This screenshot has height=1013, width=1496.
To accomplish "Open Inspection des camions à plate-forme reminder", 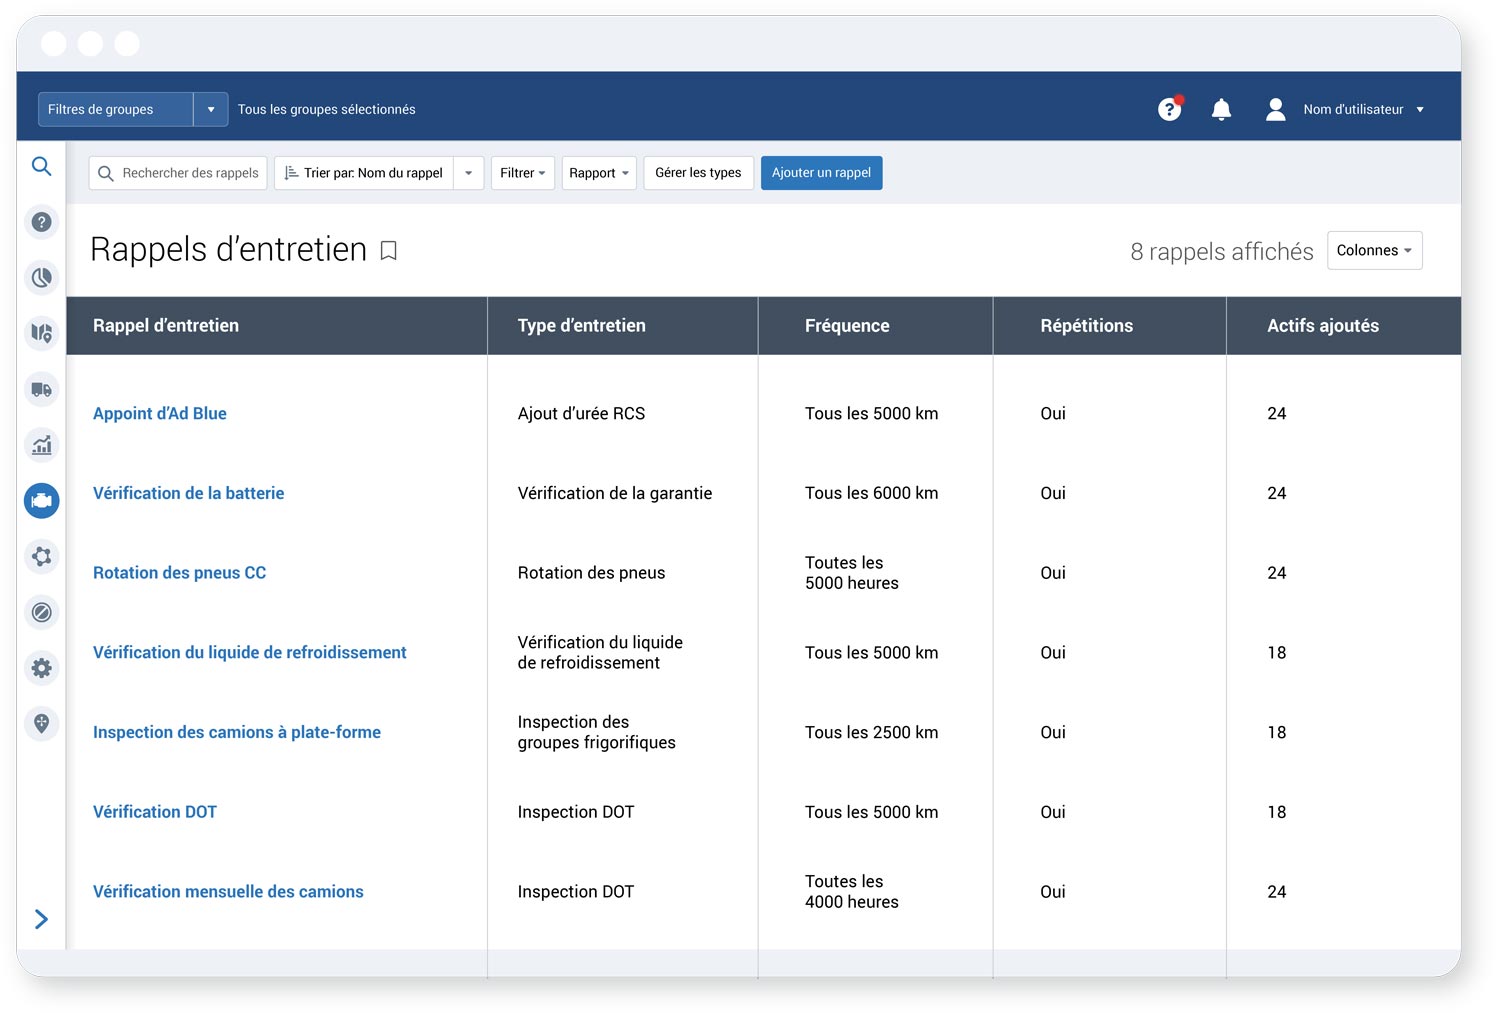I will [x=237, y=732].
